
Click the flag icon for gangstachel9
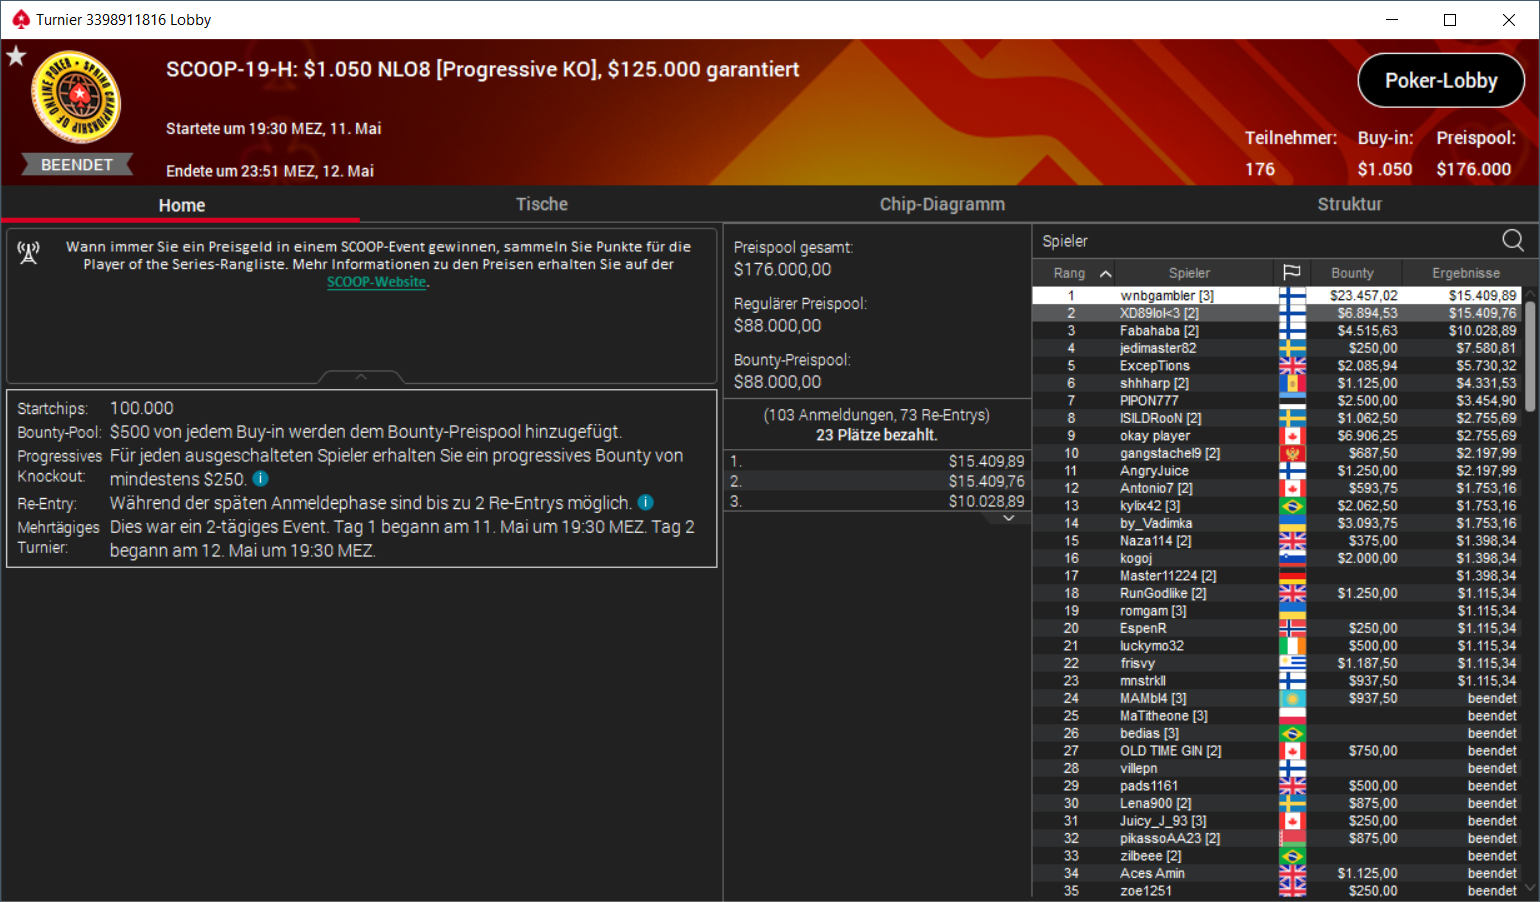pos(1292,453)
